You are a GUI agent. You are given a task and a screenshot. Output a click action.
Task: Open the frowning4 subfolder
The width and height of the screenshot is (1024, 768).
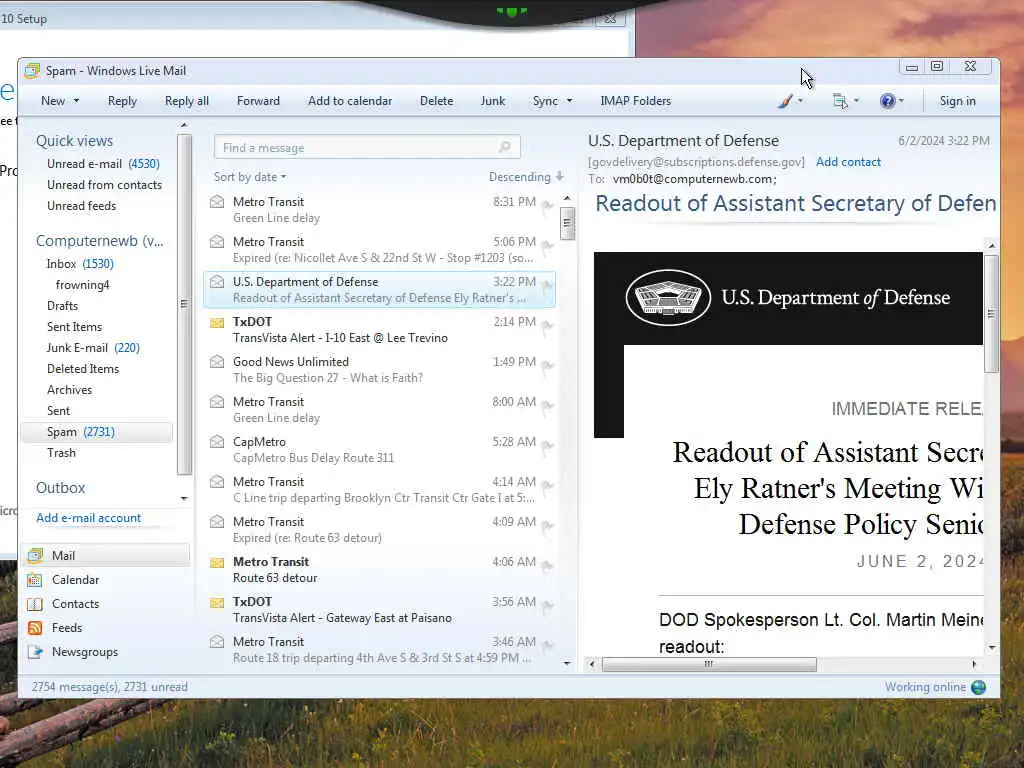point(82,285)
